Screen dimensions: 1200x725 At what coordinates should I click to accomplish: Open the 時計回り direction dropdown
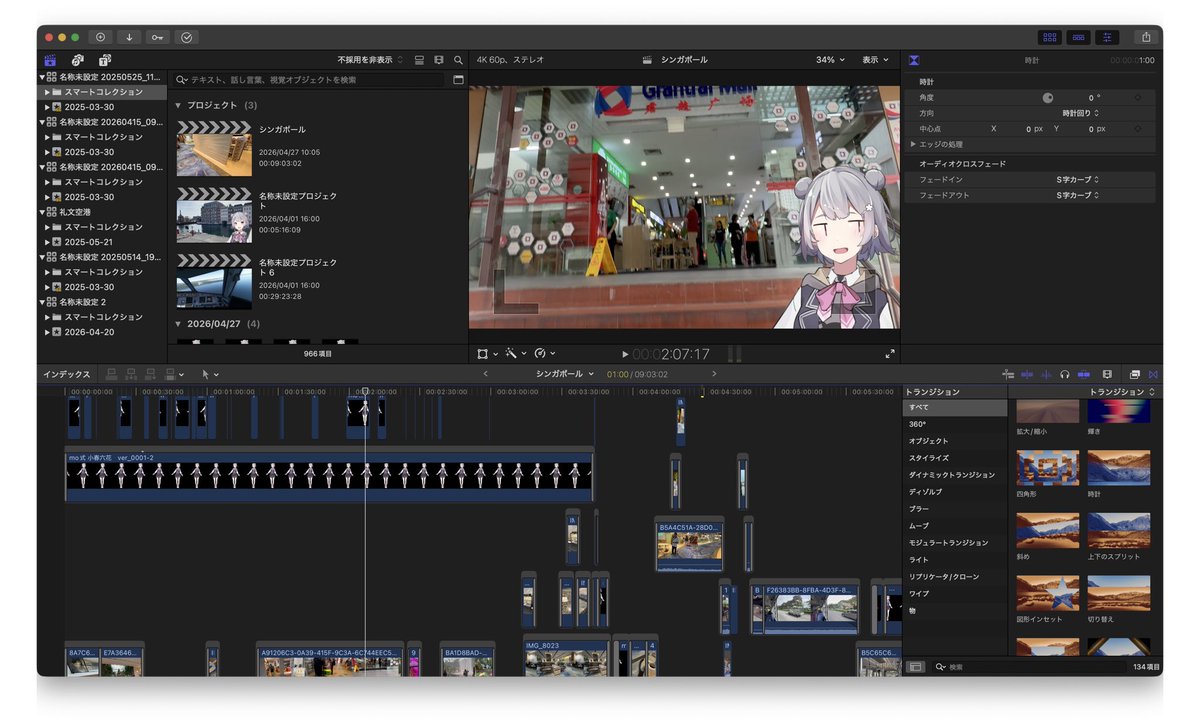(1080, 113)
